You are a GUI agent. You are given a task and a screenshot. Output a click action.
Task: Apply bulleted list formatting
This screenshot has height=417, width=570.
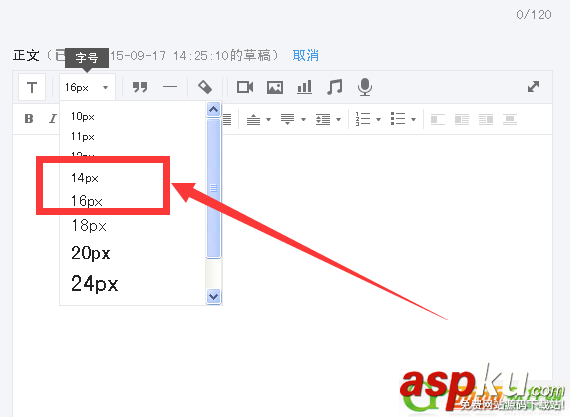398,119
